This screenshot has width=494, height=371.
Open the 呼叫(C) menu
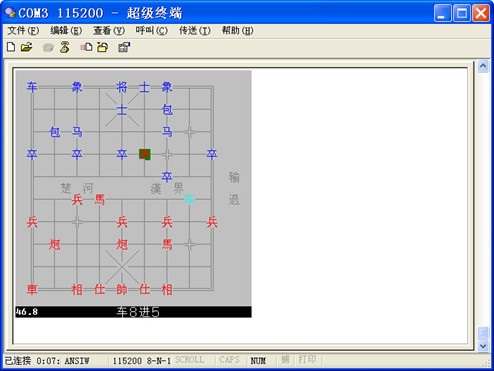[152, 31]
